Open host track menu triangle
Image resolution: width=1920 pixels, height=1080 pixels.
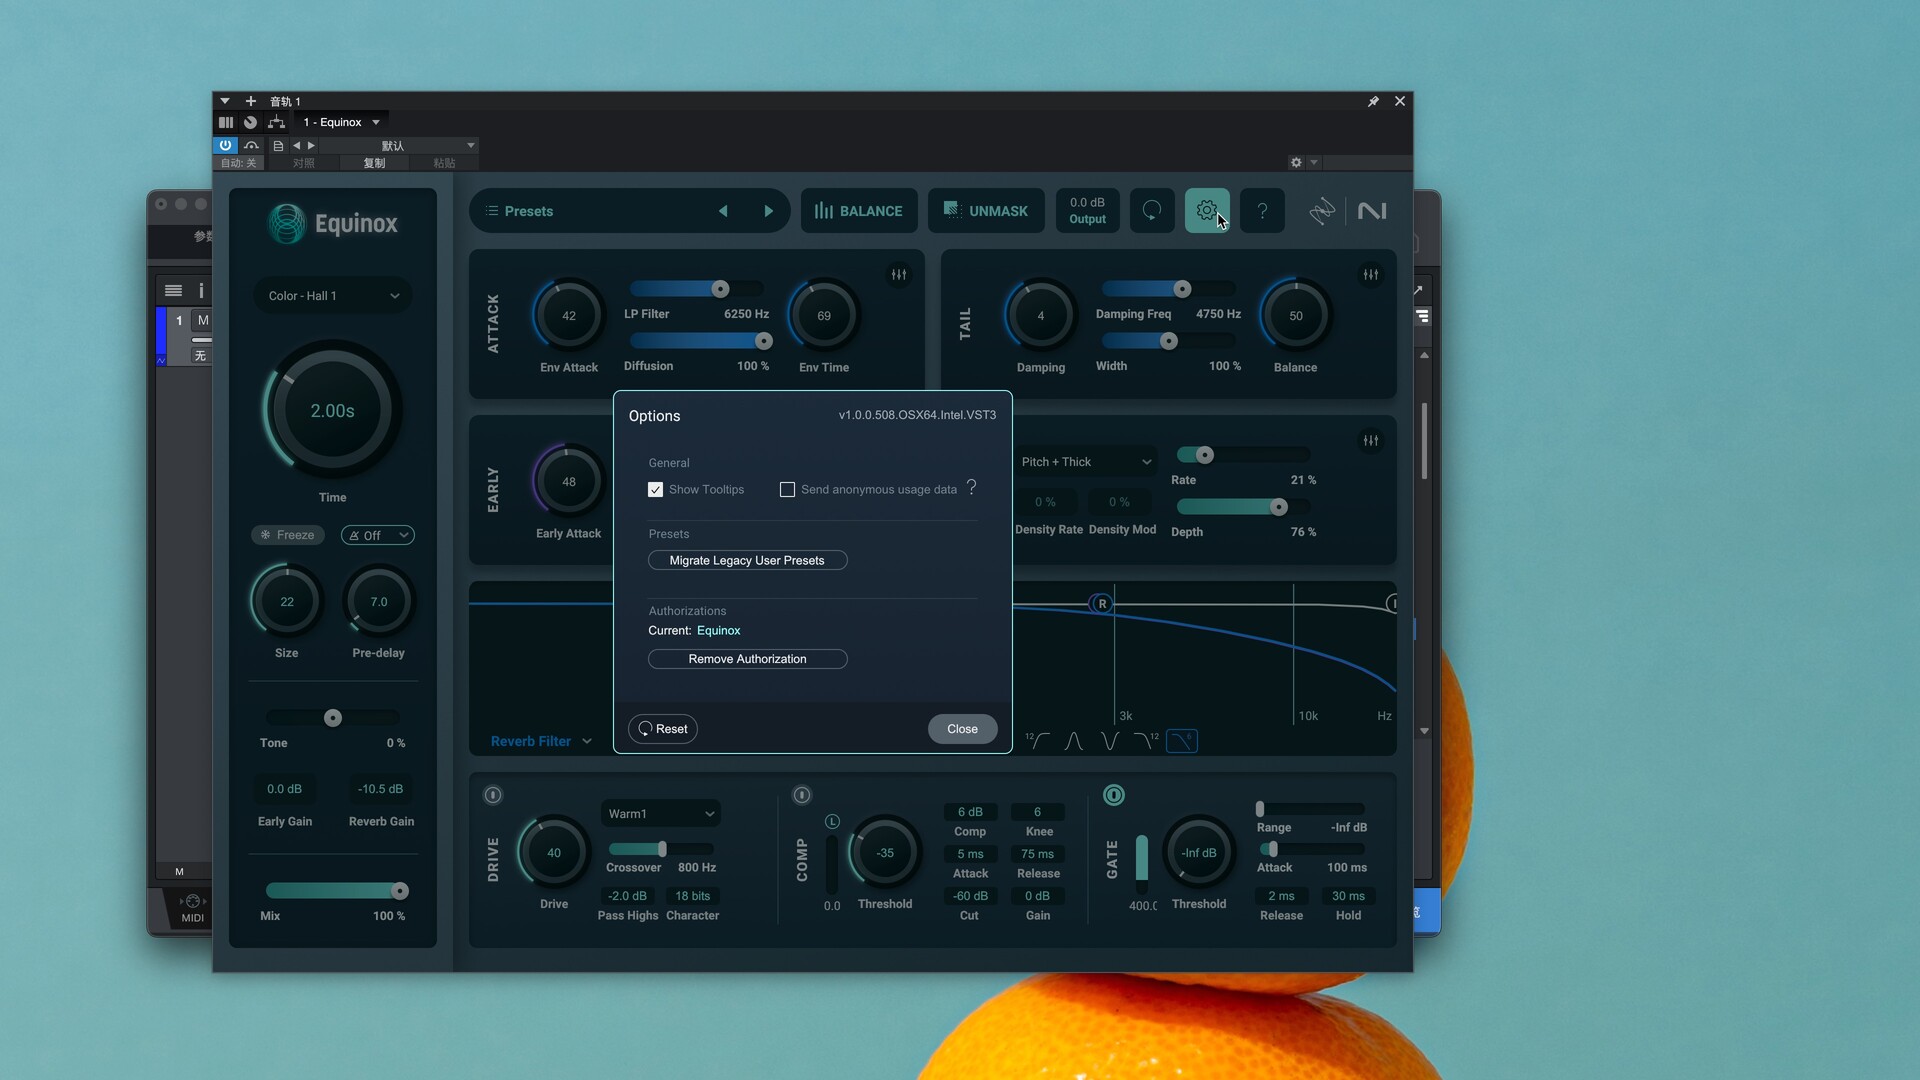point(225,101)
